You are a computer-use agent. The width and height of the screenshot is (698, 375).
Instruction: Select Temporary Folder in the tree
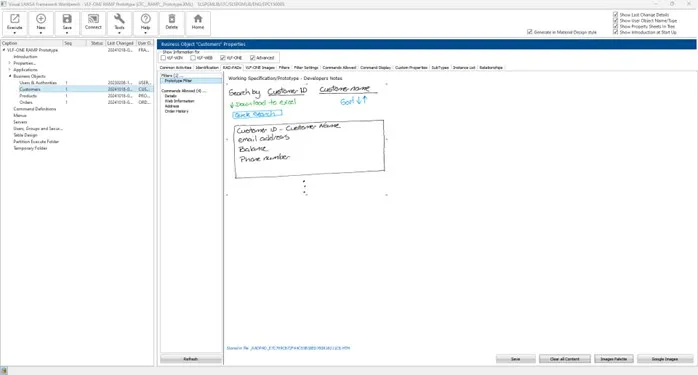pos(30,148)
